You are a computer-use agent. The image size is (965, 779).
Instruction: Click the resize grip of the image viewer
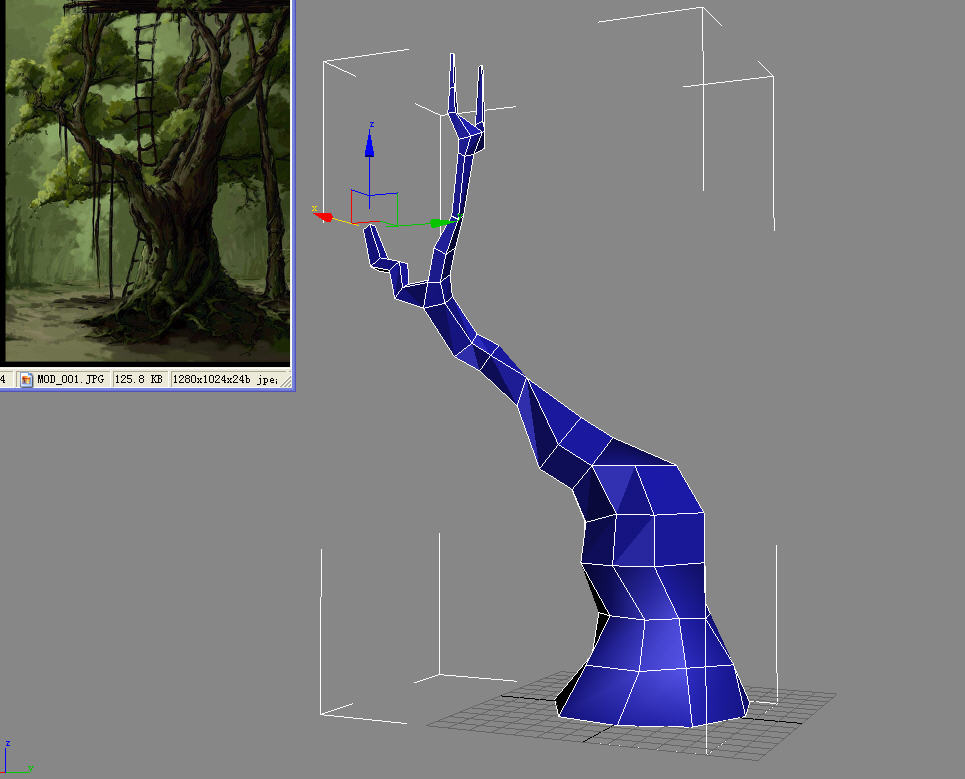(x=284, y=381)
